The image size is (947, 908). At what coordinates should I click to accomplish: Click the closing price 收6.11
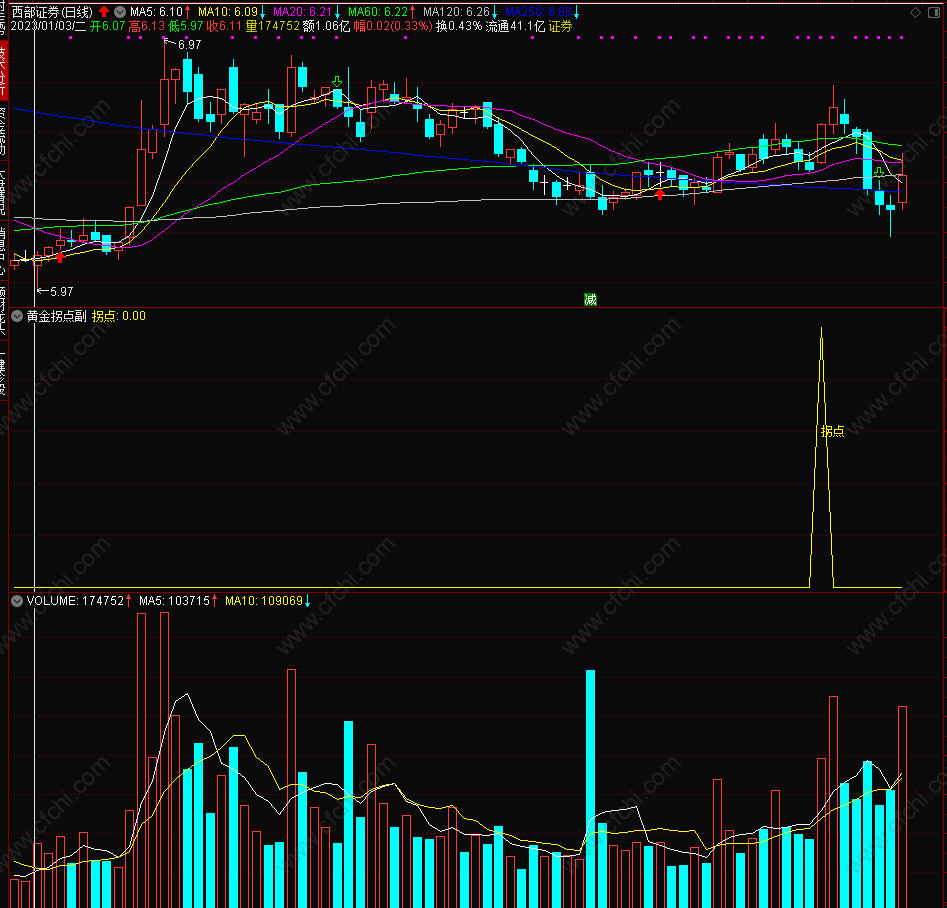[x=224, y=26]
